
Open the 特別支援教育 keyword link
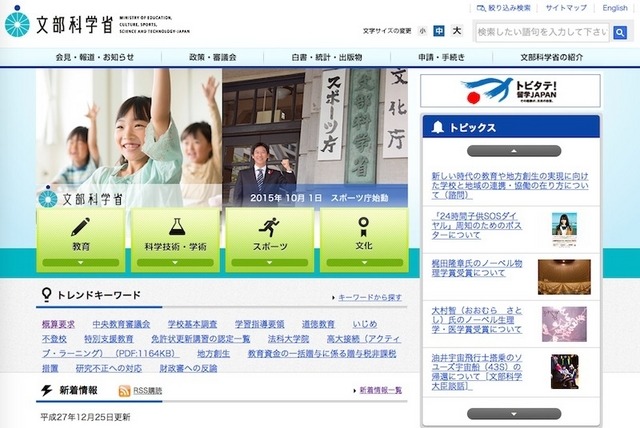[x=109, y=339]
